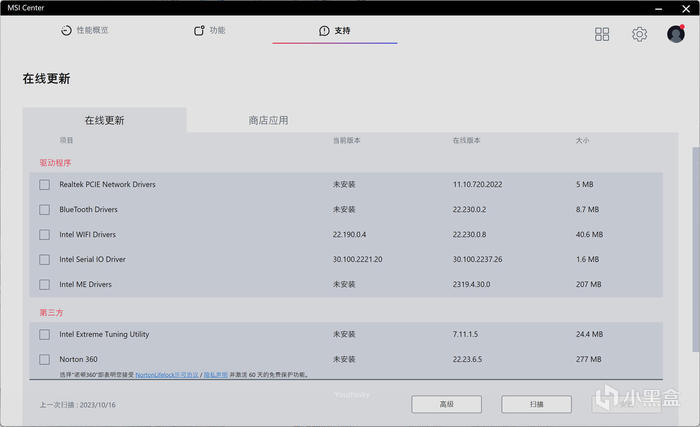Click online version 30.100.2237.26

(x=477, y=260)
